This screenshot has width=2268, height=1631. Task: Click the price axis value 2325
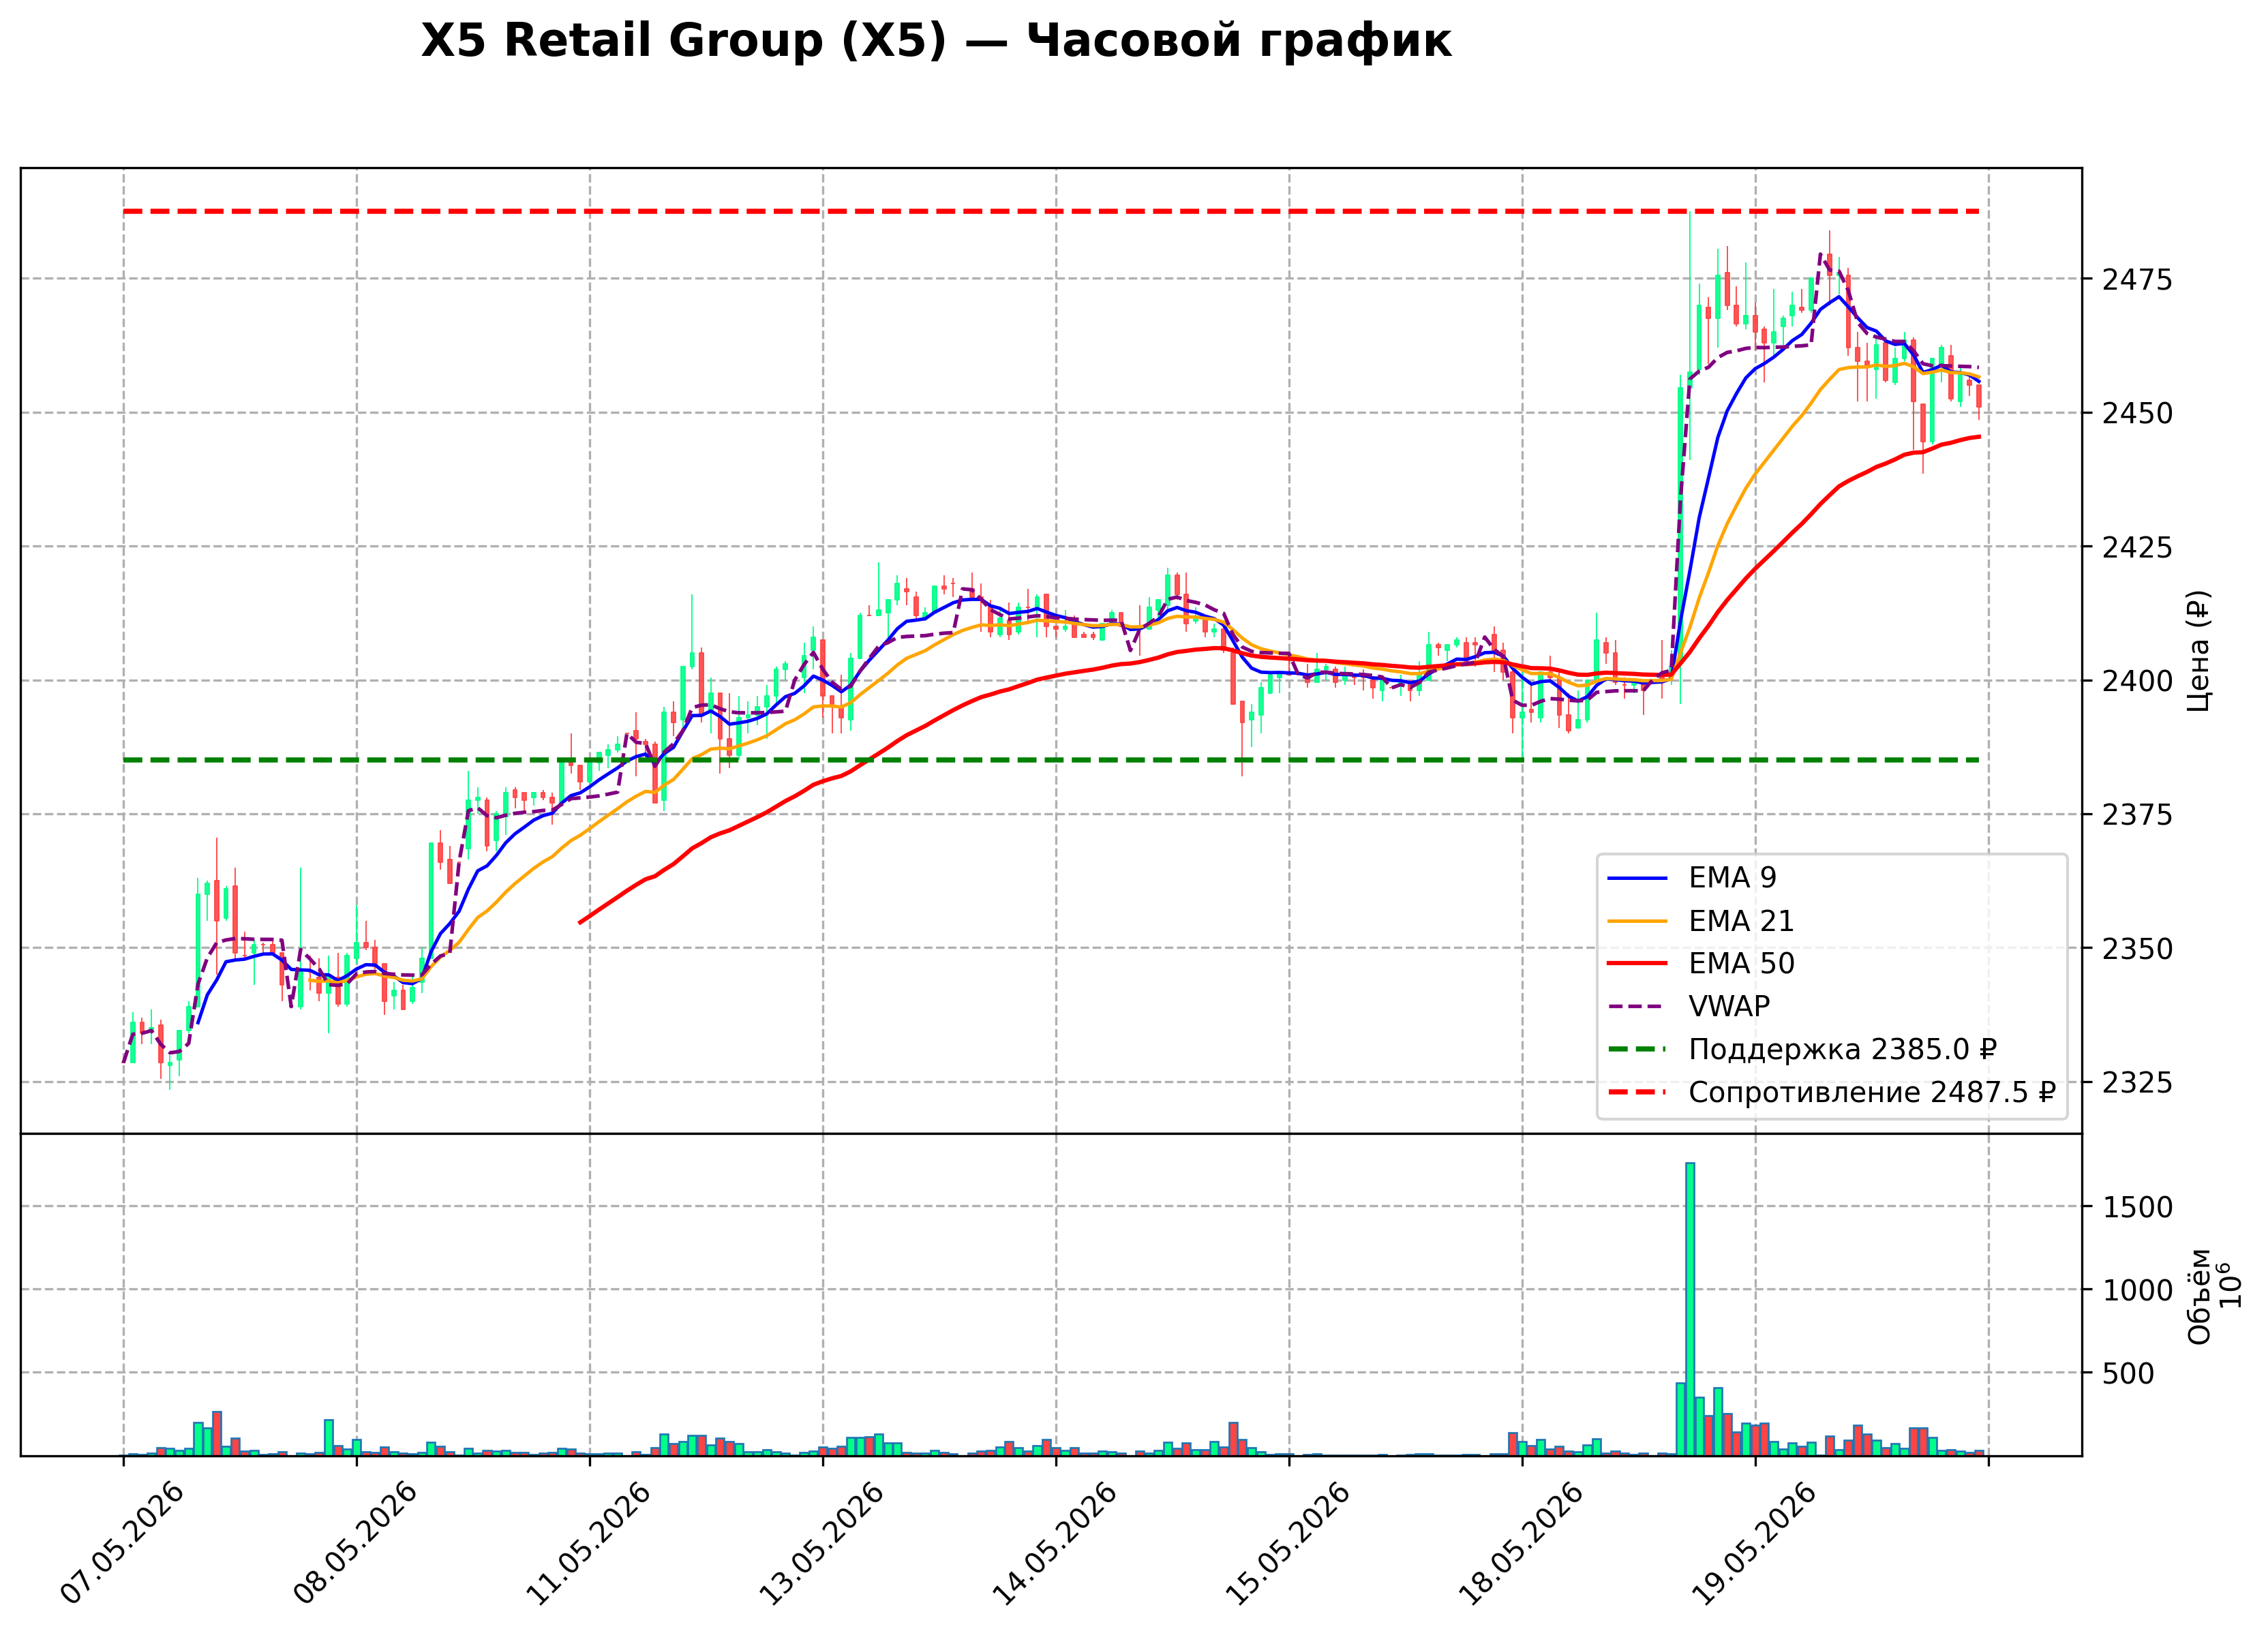point(2138,1082)
